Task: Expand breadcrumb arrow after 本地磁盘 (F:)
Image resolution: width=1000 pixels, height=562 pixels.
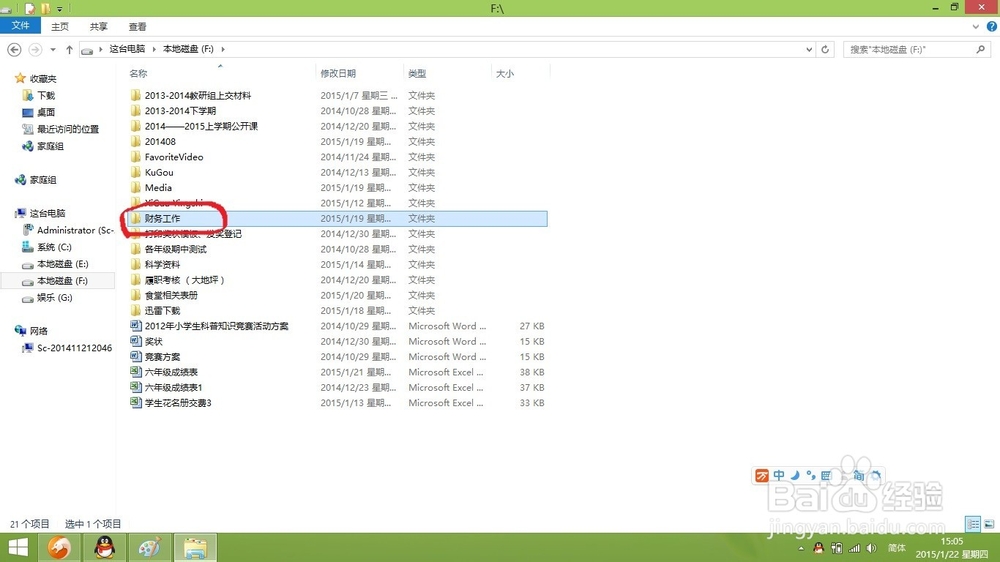Action: [223, 49]
